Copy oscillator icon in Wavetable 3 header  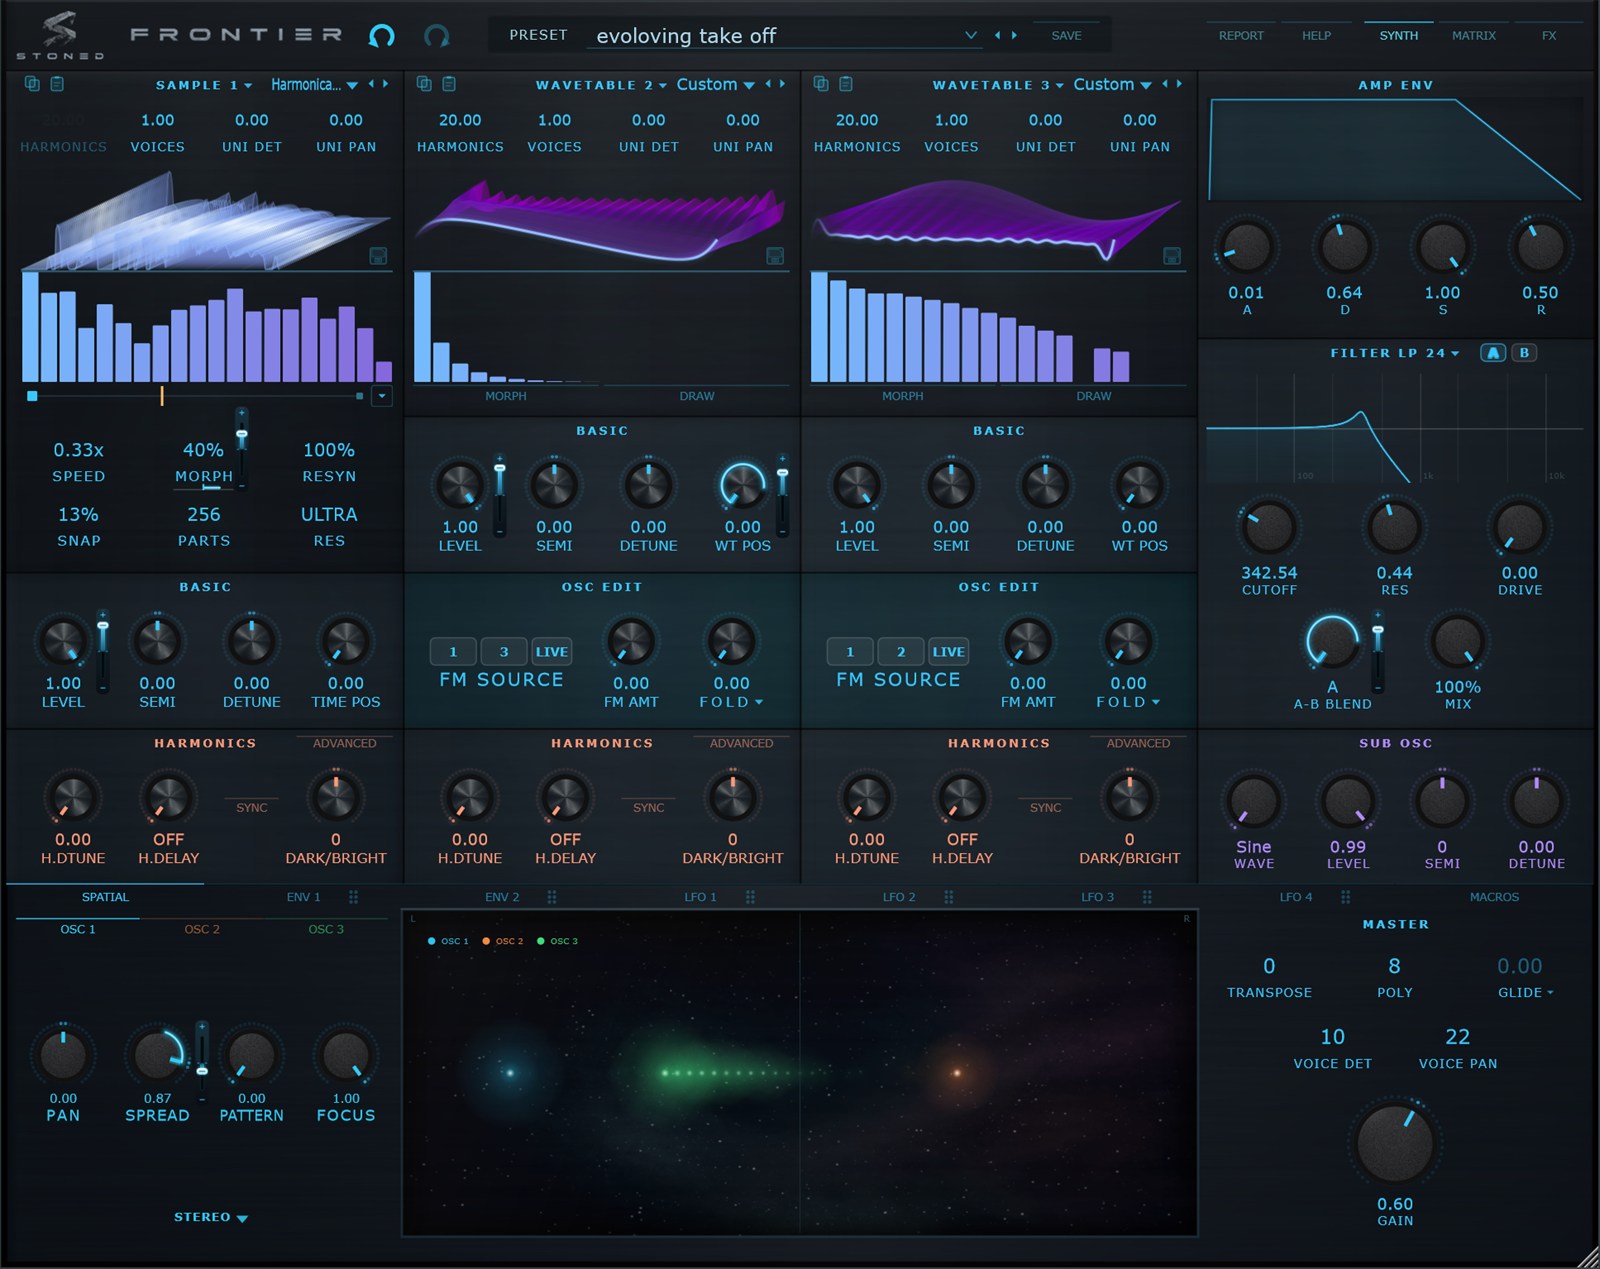pos(821,84)
